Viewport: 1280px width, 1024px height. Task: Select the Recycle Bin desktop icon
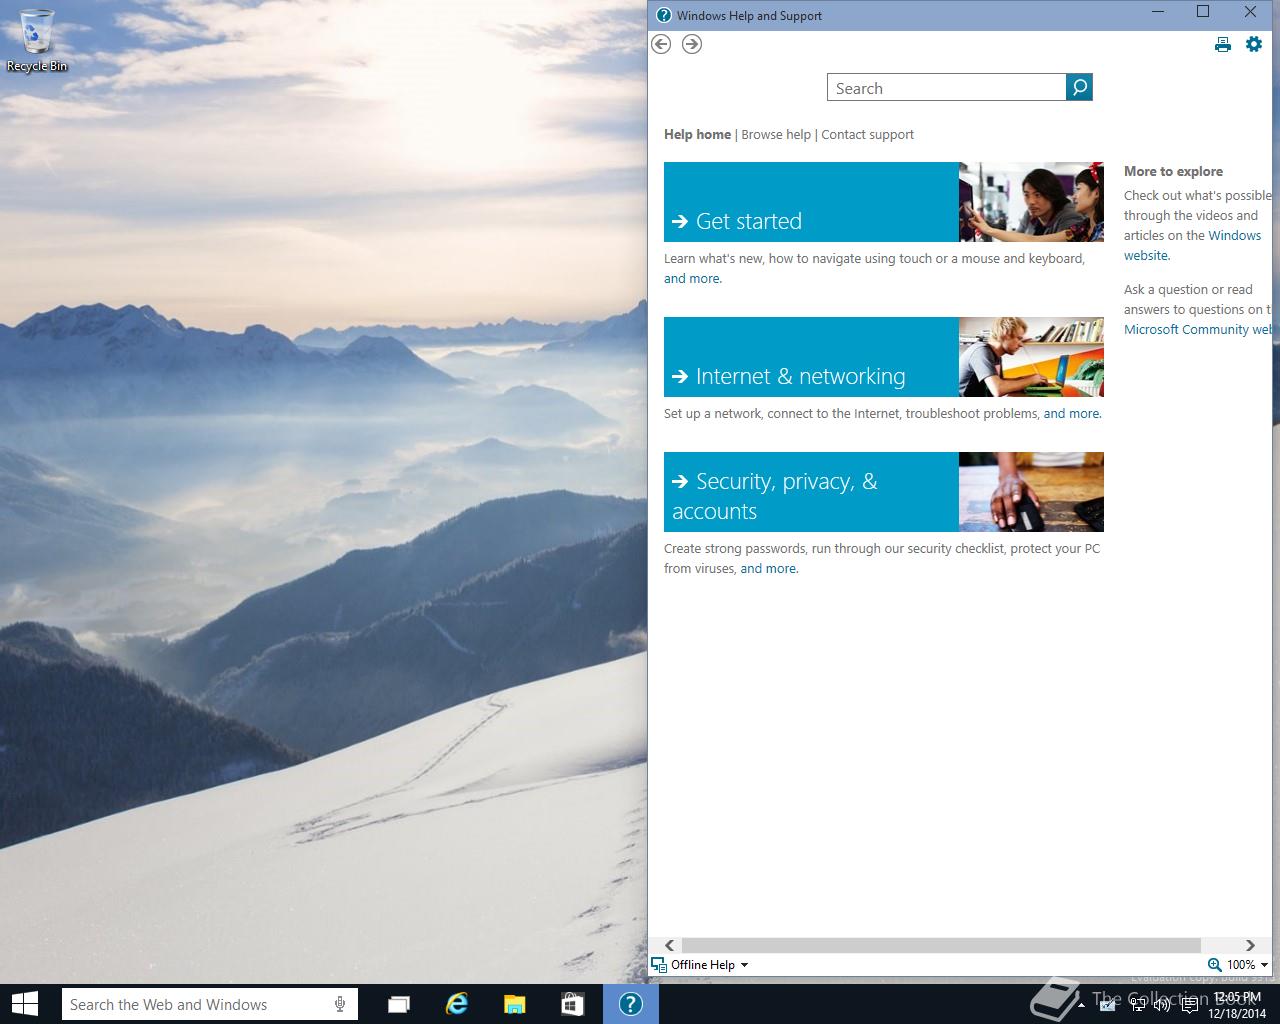(x=37, y=41)
